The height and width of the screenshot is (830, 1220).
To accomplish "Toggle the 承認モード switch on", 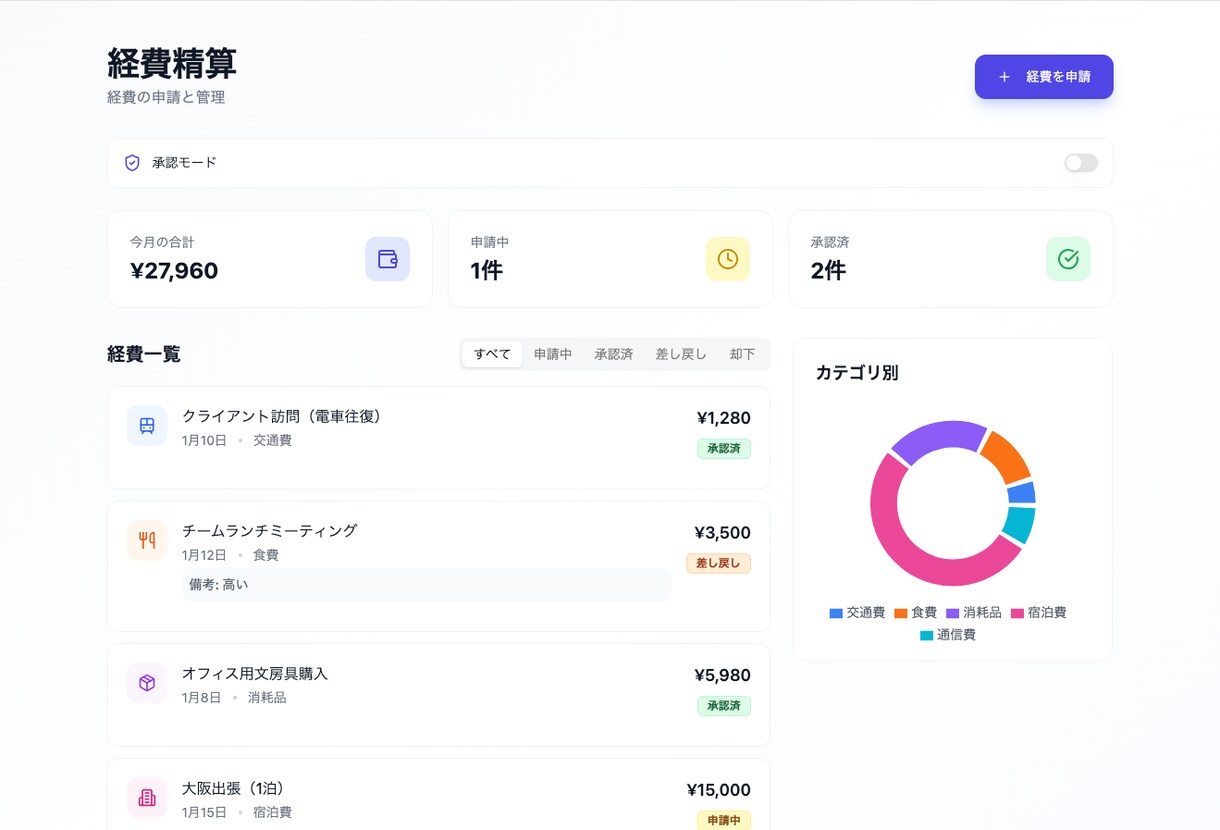I will point(1080,163).
